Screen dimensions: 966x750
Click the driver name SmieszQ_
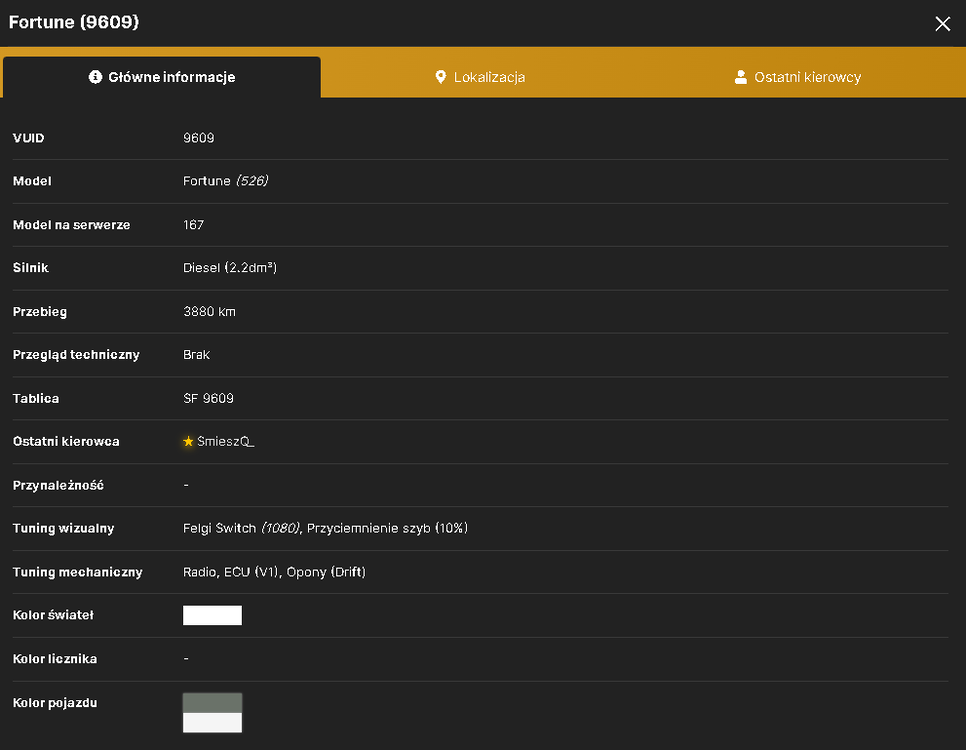click(225, 441)
